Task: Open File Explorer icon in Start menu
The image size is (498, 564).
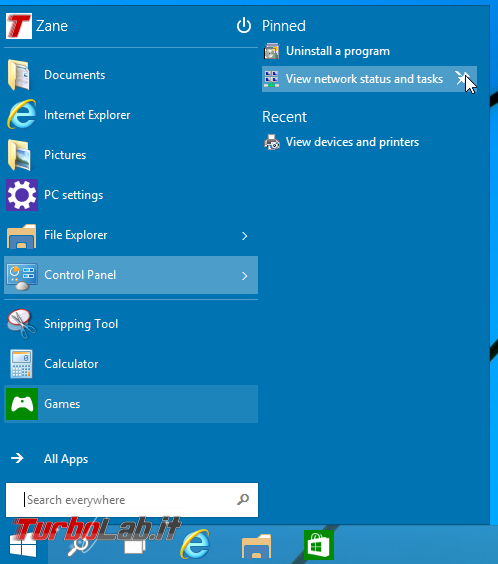Action: click(x=22, y=236)
